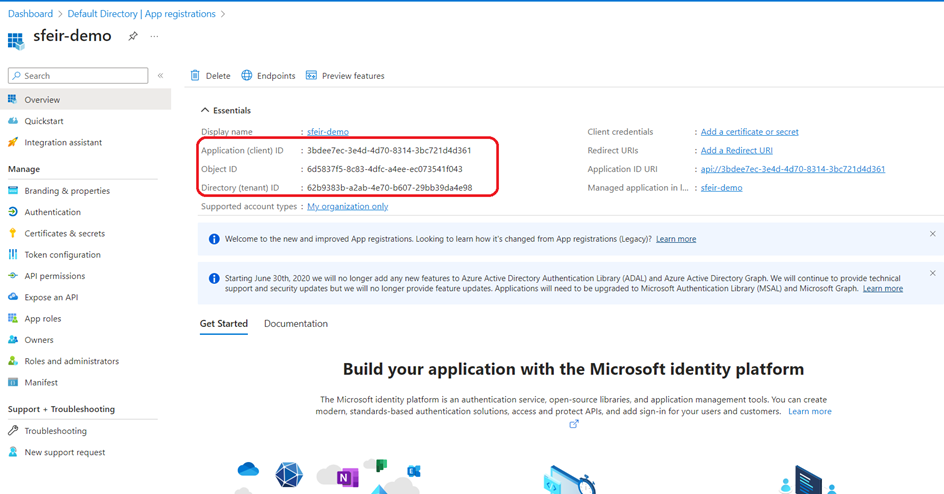The image size is (944, 494).
Task: Open the Manifest editor
Action: pyautogui.click(x=41, y=382)
